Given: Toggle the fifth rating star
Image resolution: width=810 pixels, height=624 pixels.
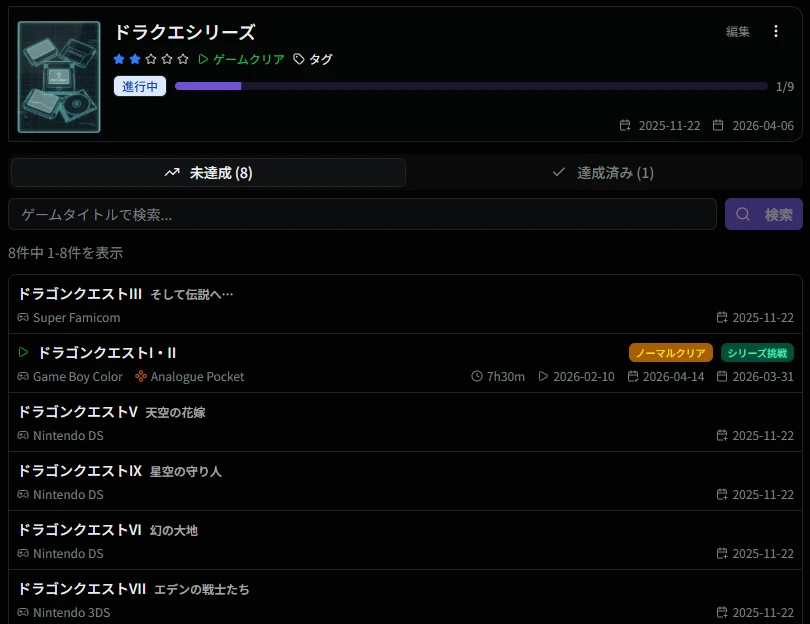Looking at the screenshot, I should click(x=182, y=58).
